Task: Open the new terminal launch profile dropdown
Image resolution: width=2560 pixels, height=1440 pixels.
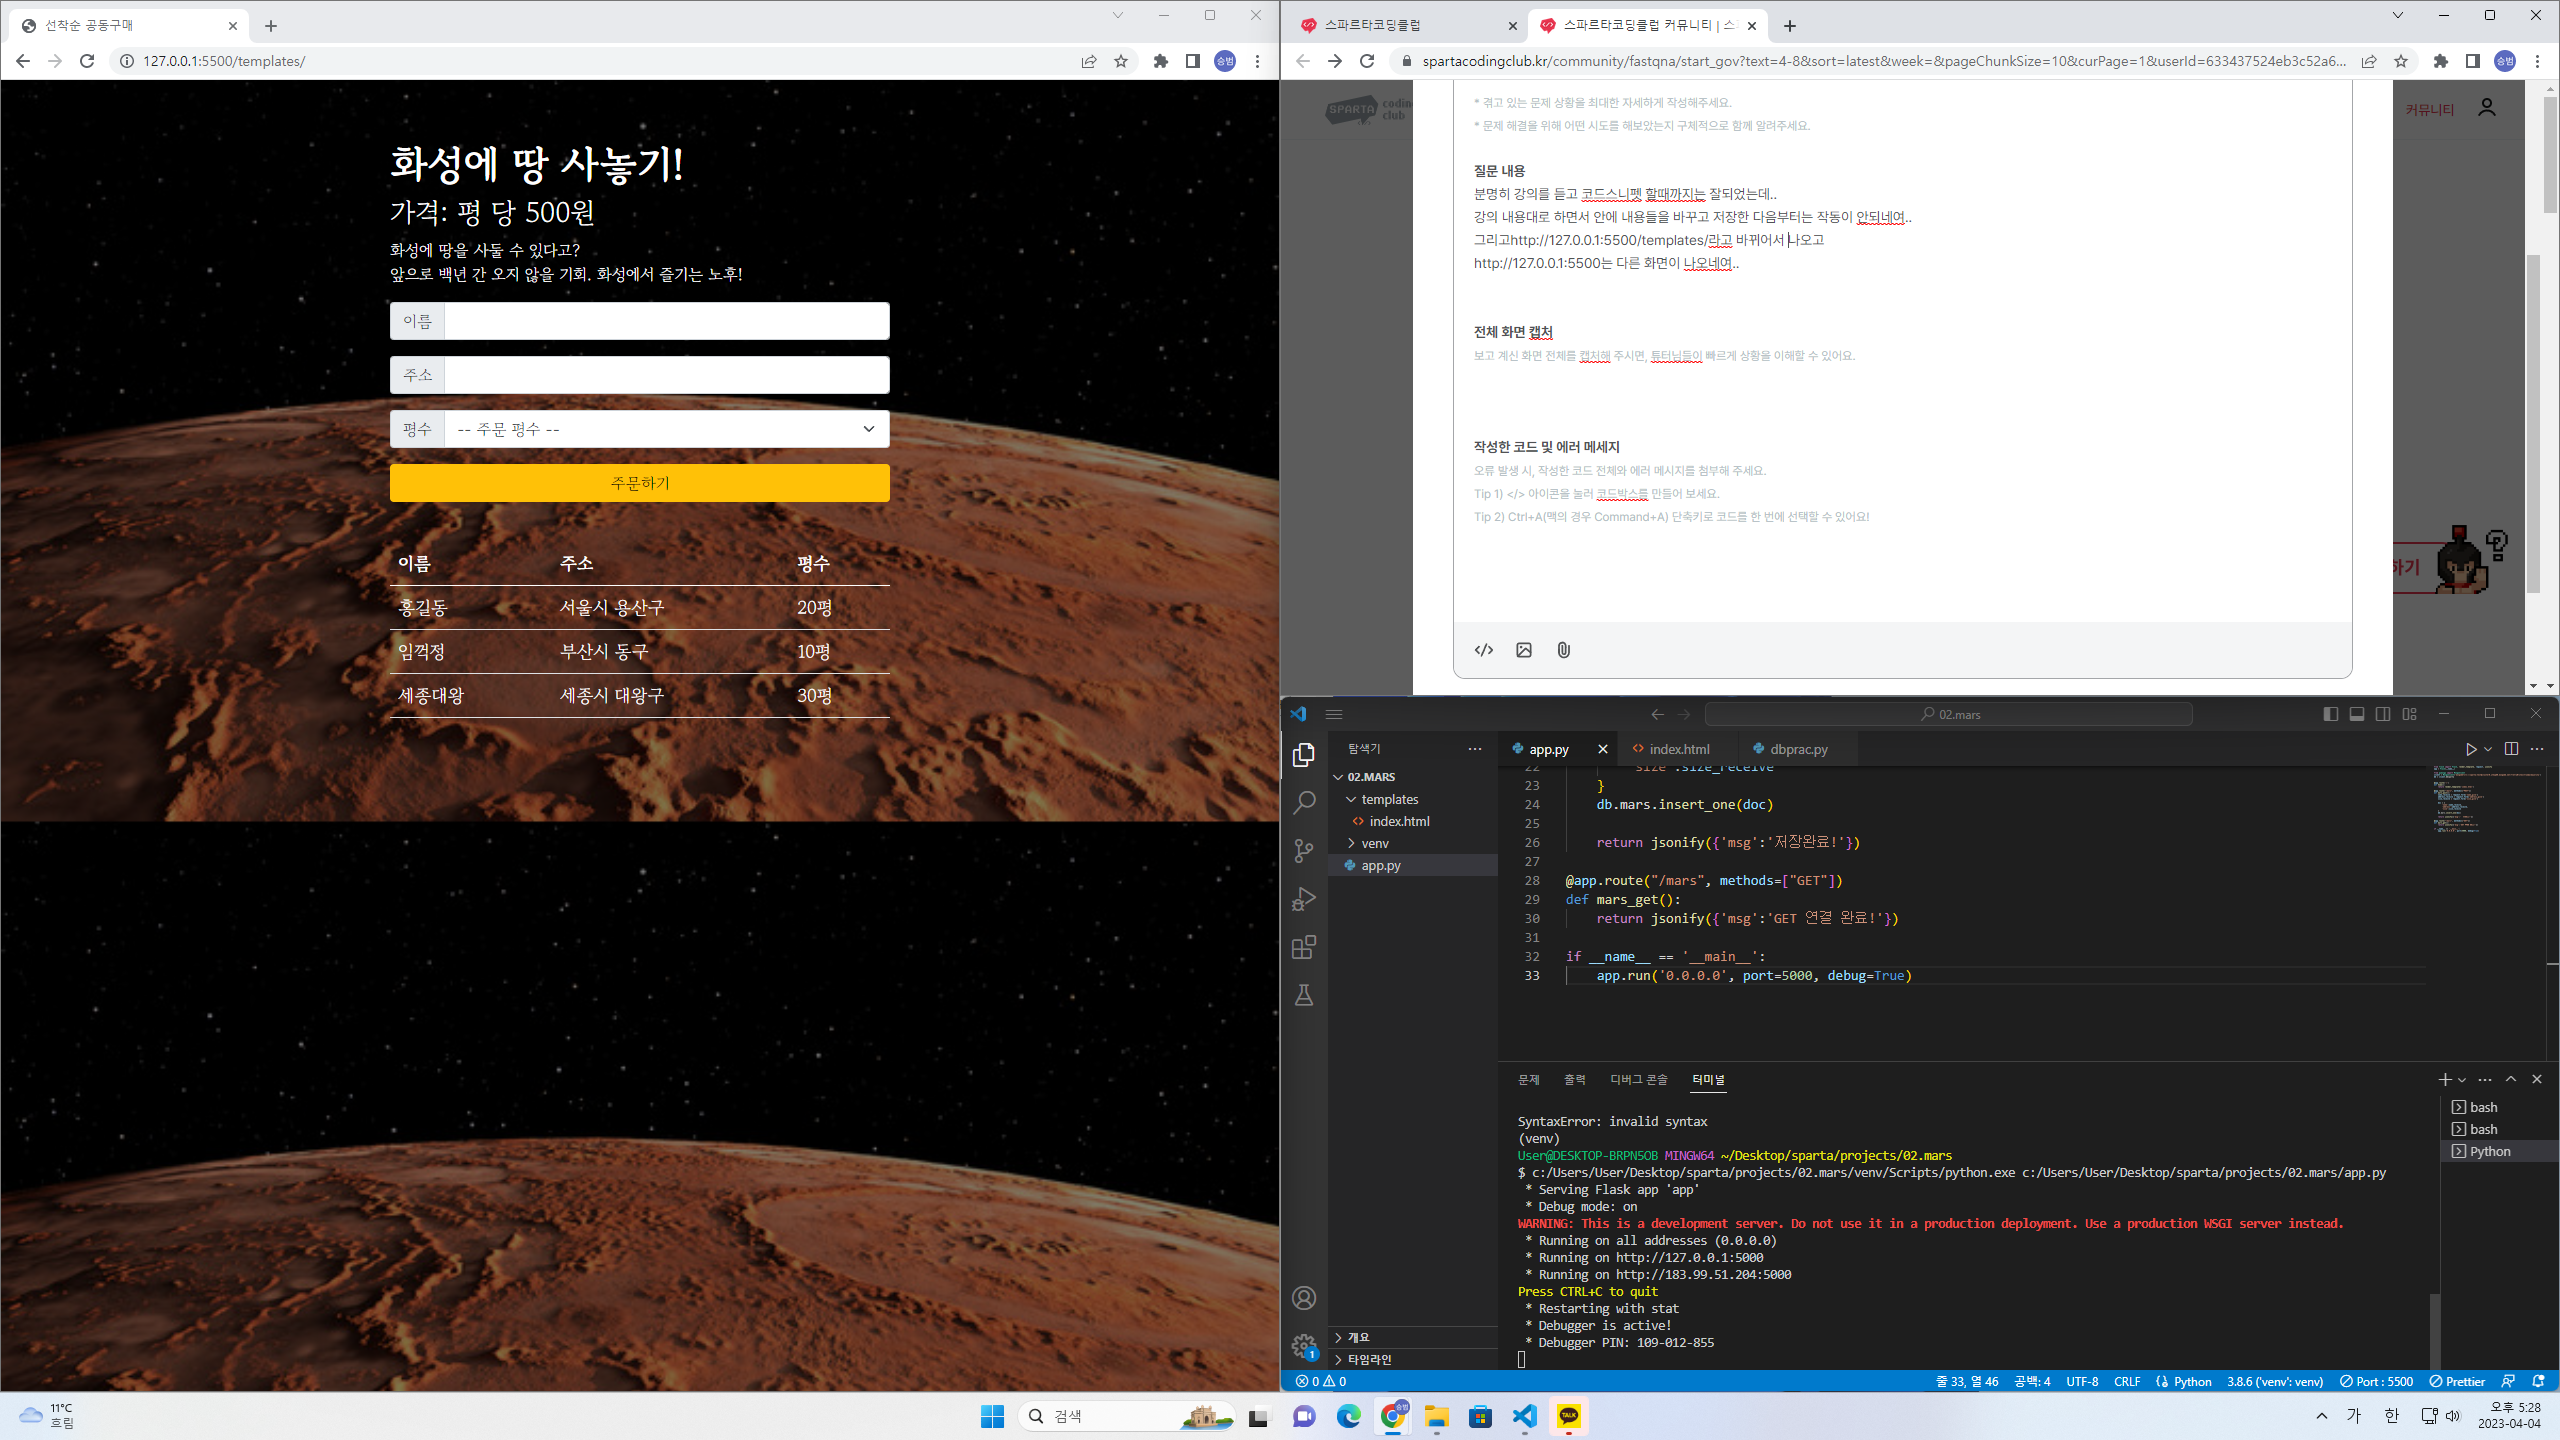Action: tap(2462, 1080)
